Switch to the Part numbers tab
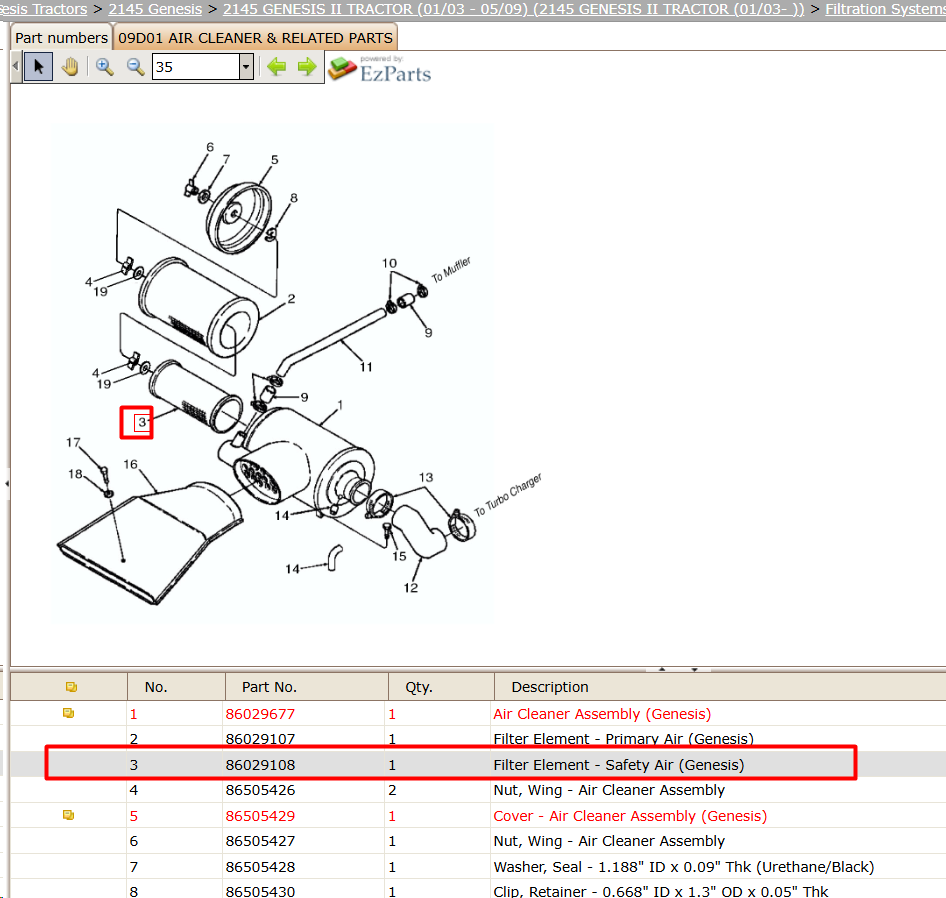This screenshot has width=946, height=898. [61, 37]
